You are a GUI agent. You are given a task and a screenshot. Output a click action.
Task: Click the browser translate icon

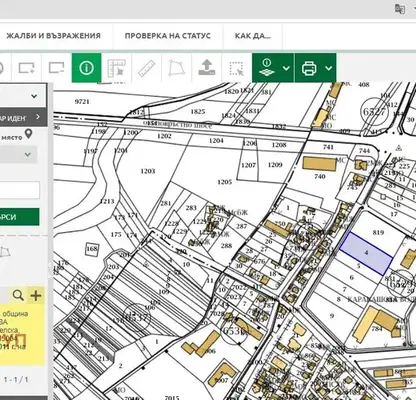400,9
